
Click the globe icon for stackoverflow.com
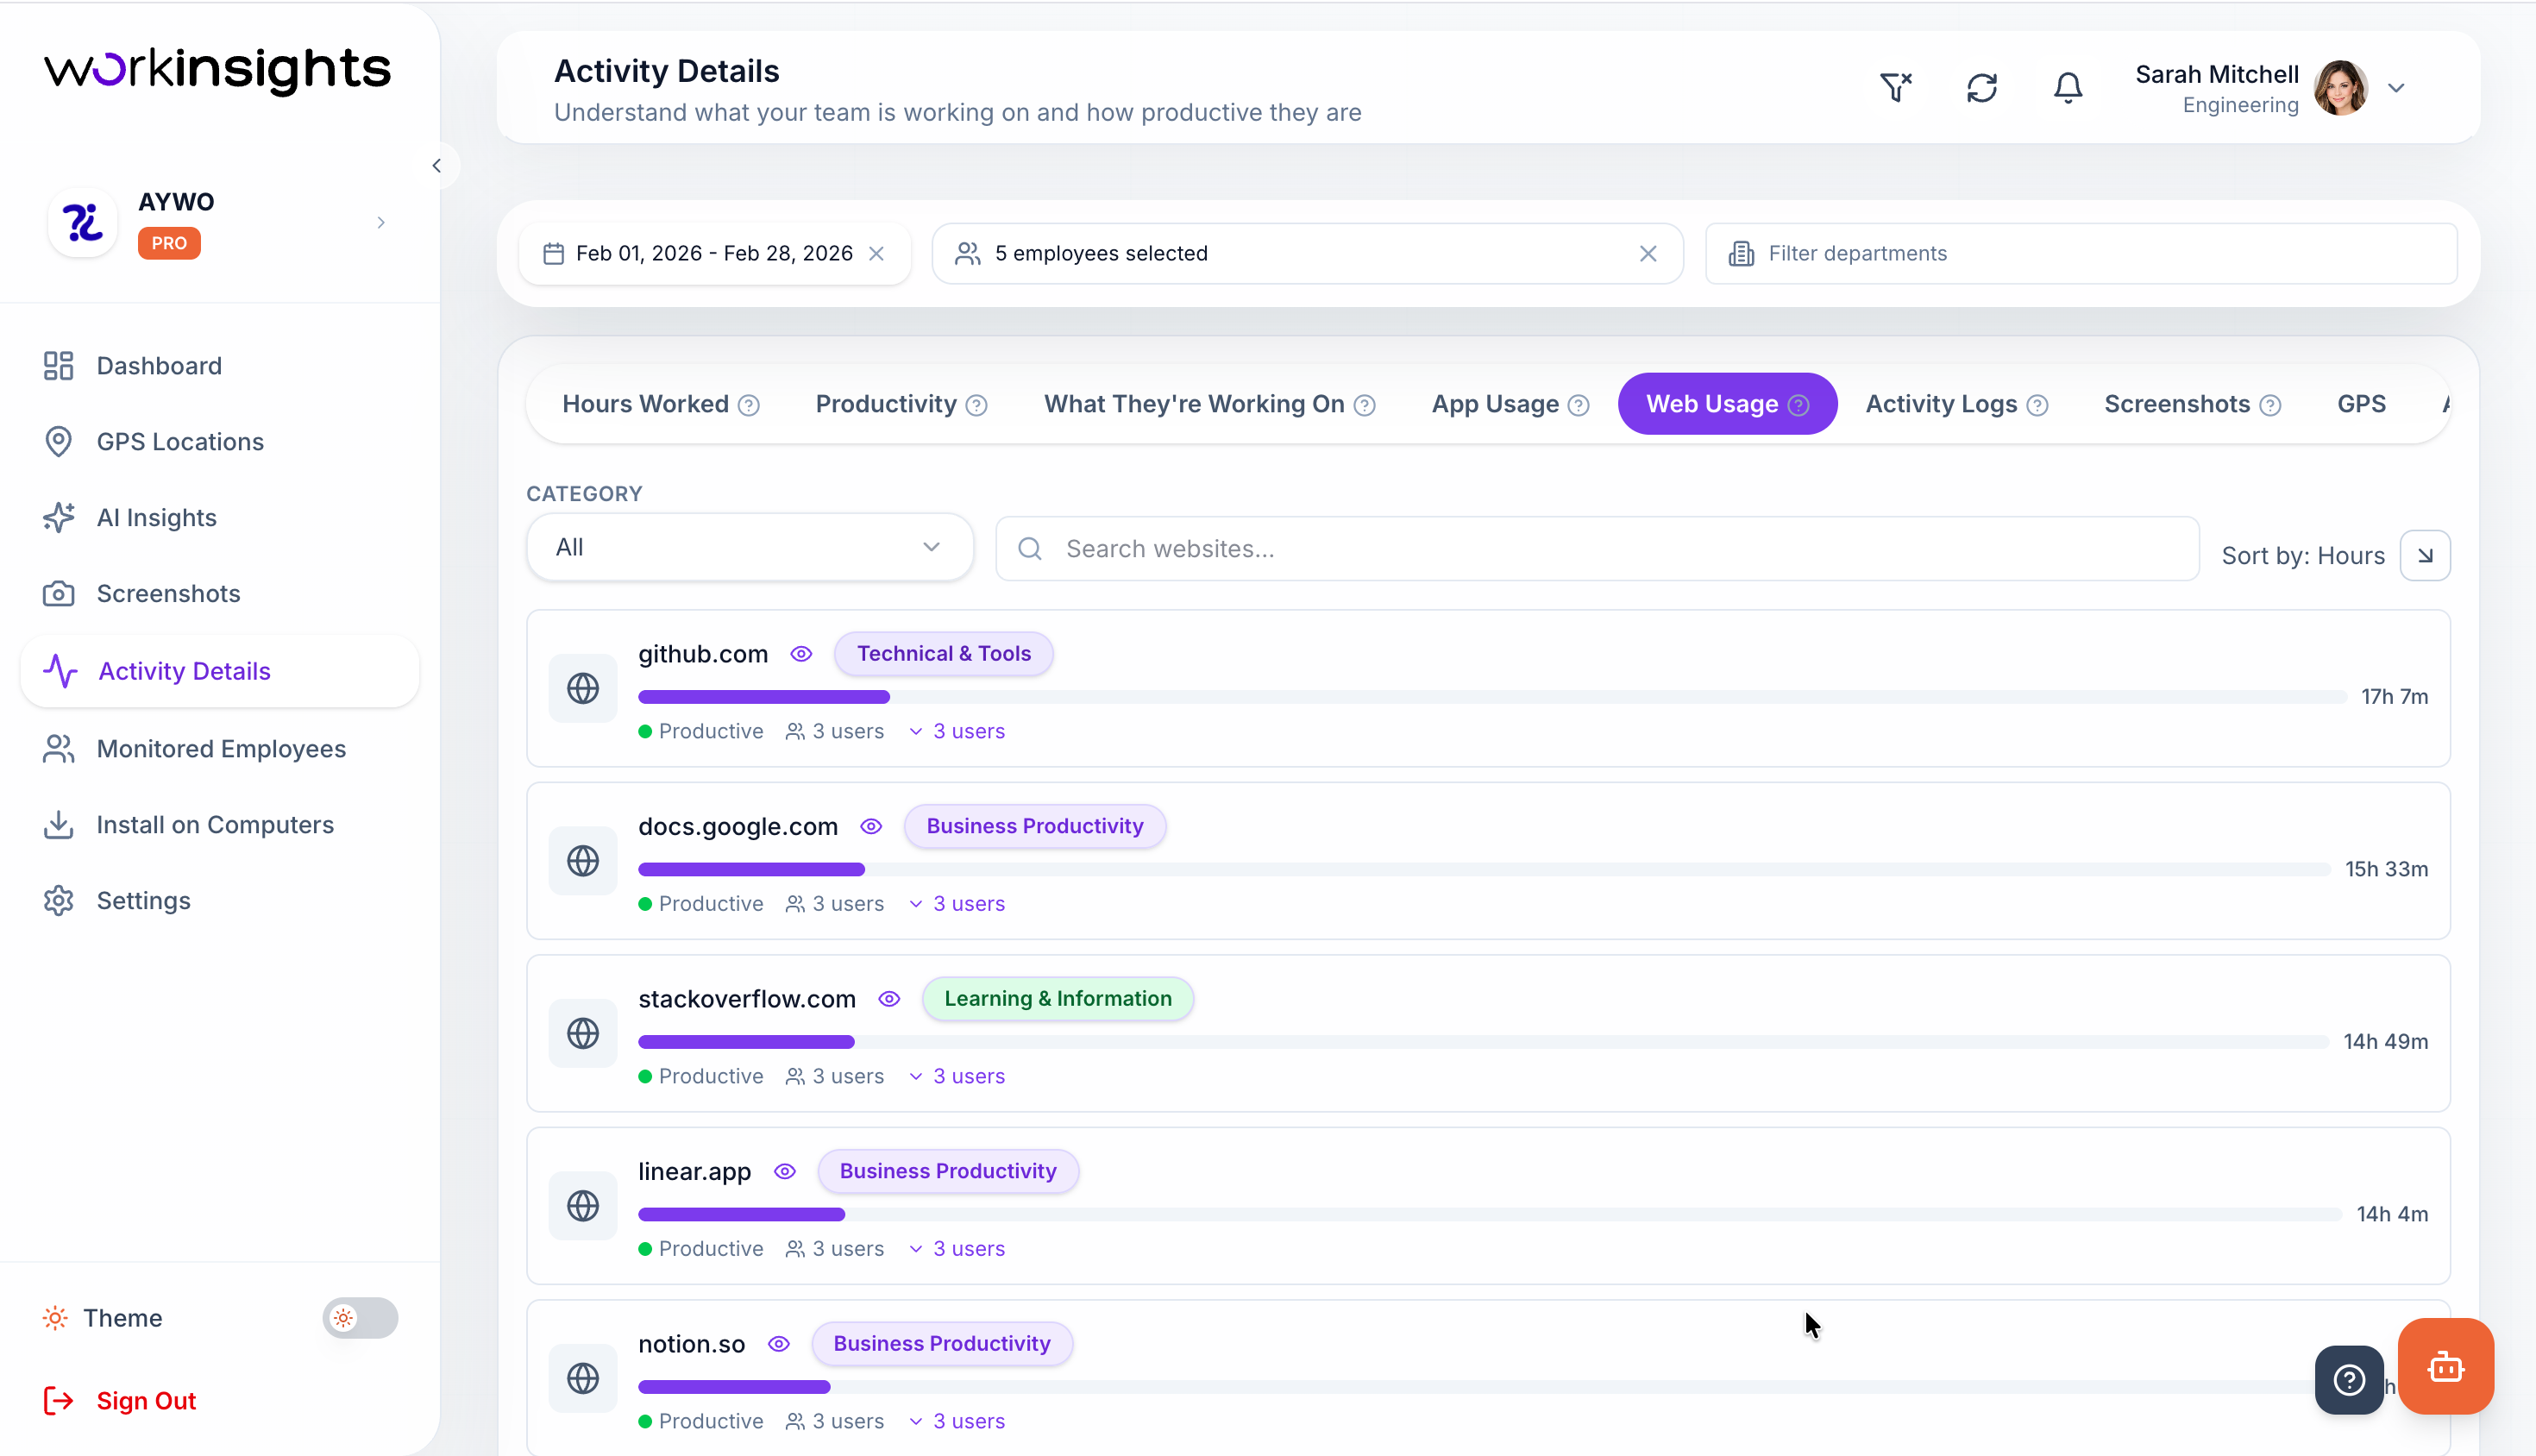coord(583,1033)
